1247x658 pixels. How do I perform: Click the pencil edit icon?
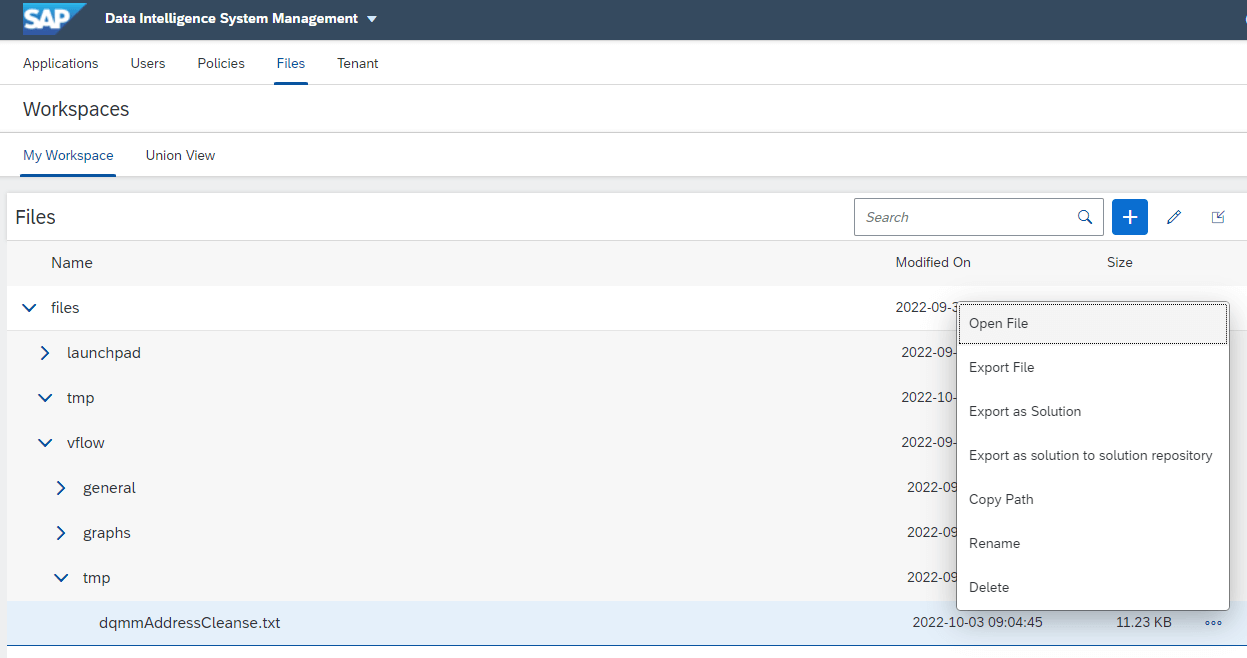(x=1174, y=217)
